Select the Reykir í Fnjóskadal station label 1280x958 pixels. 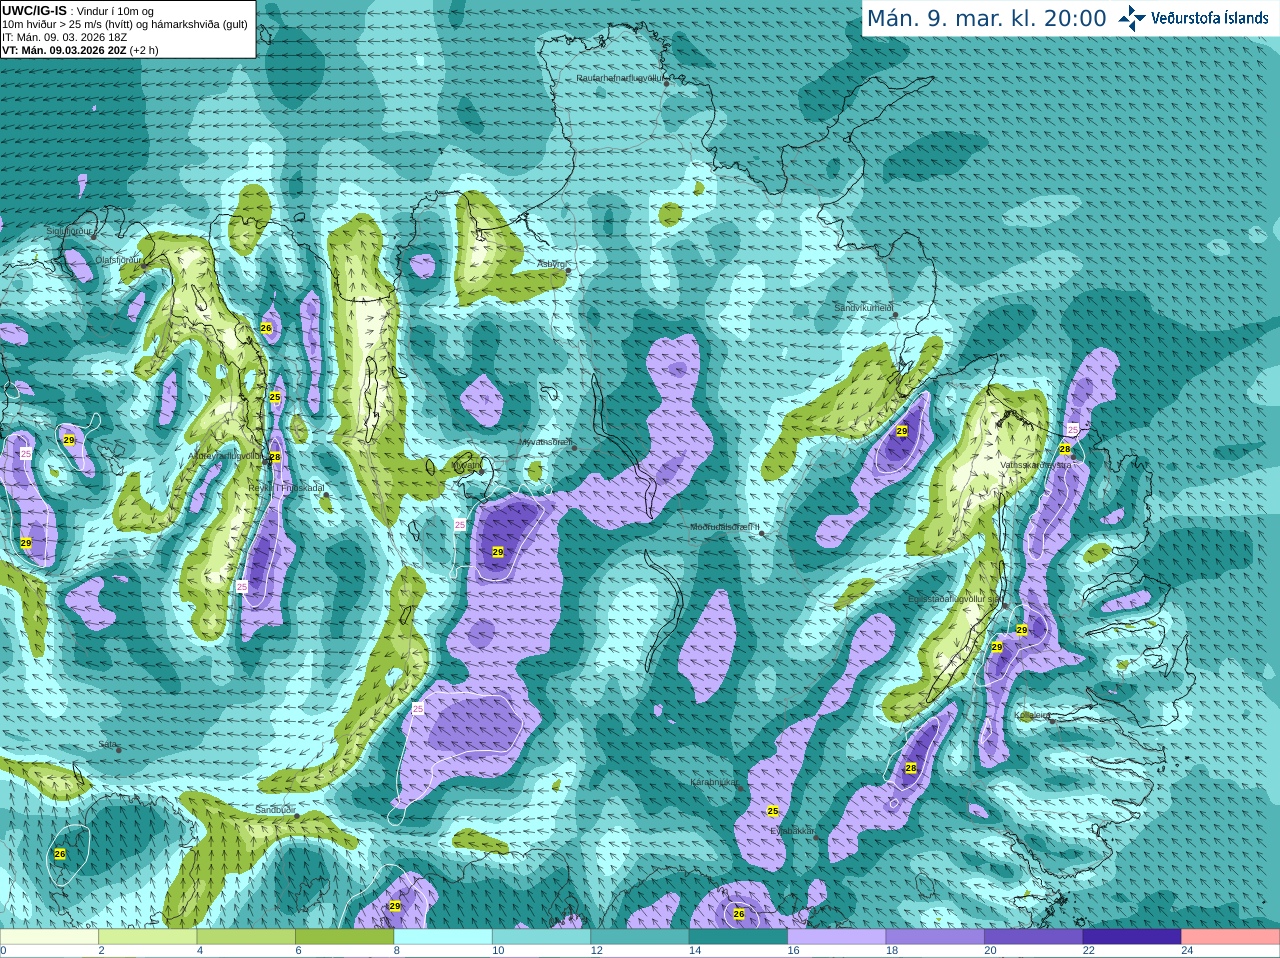pyautogui.click(x=287, y=488)
